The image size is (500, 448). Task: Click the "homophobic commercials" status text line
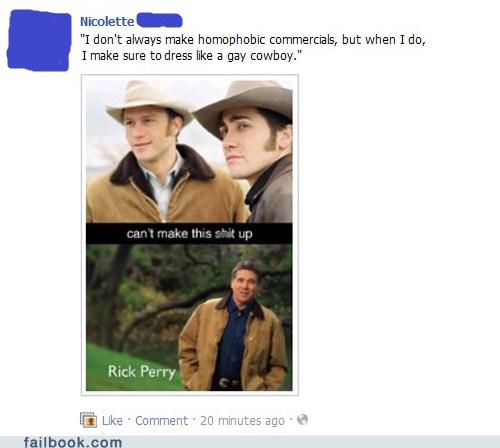[253, 40]
